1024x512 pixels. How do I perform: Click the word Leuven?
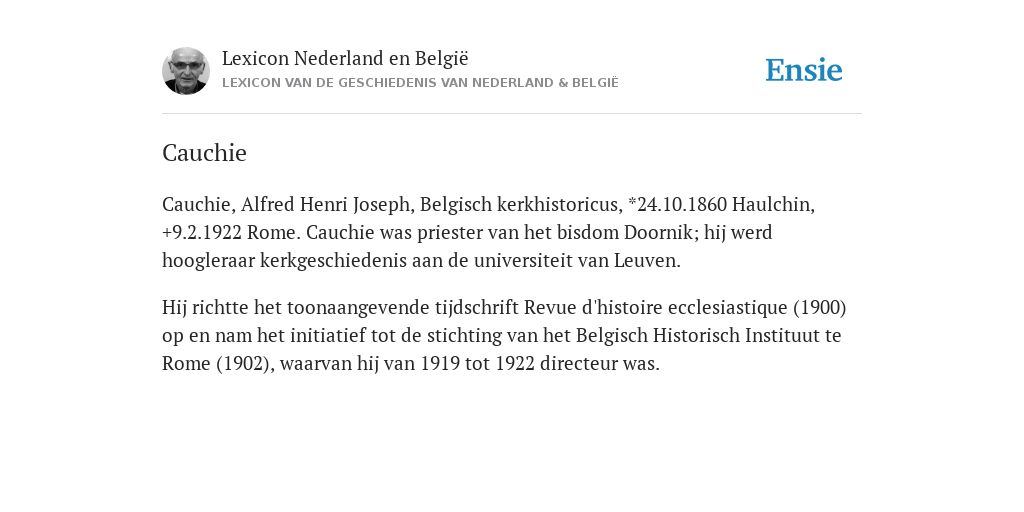tap(647, 261)
